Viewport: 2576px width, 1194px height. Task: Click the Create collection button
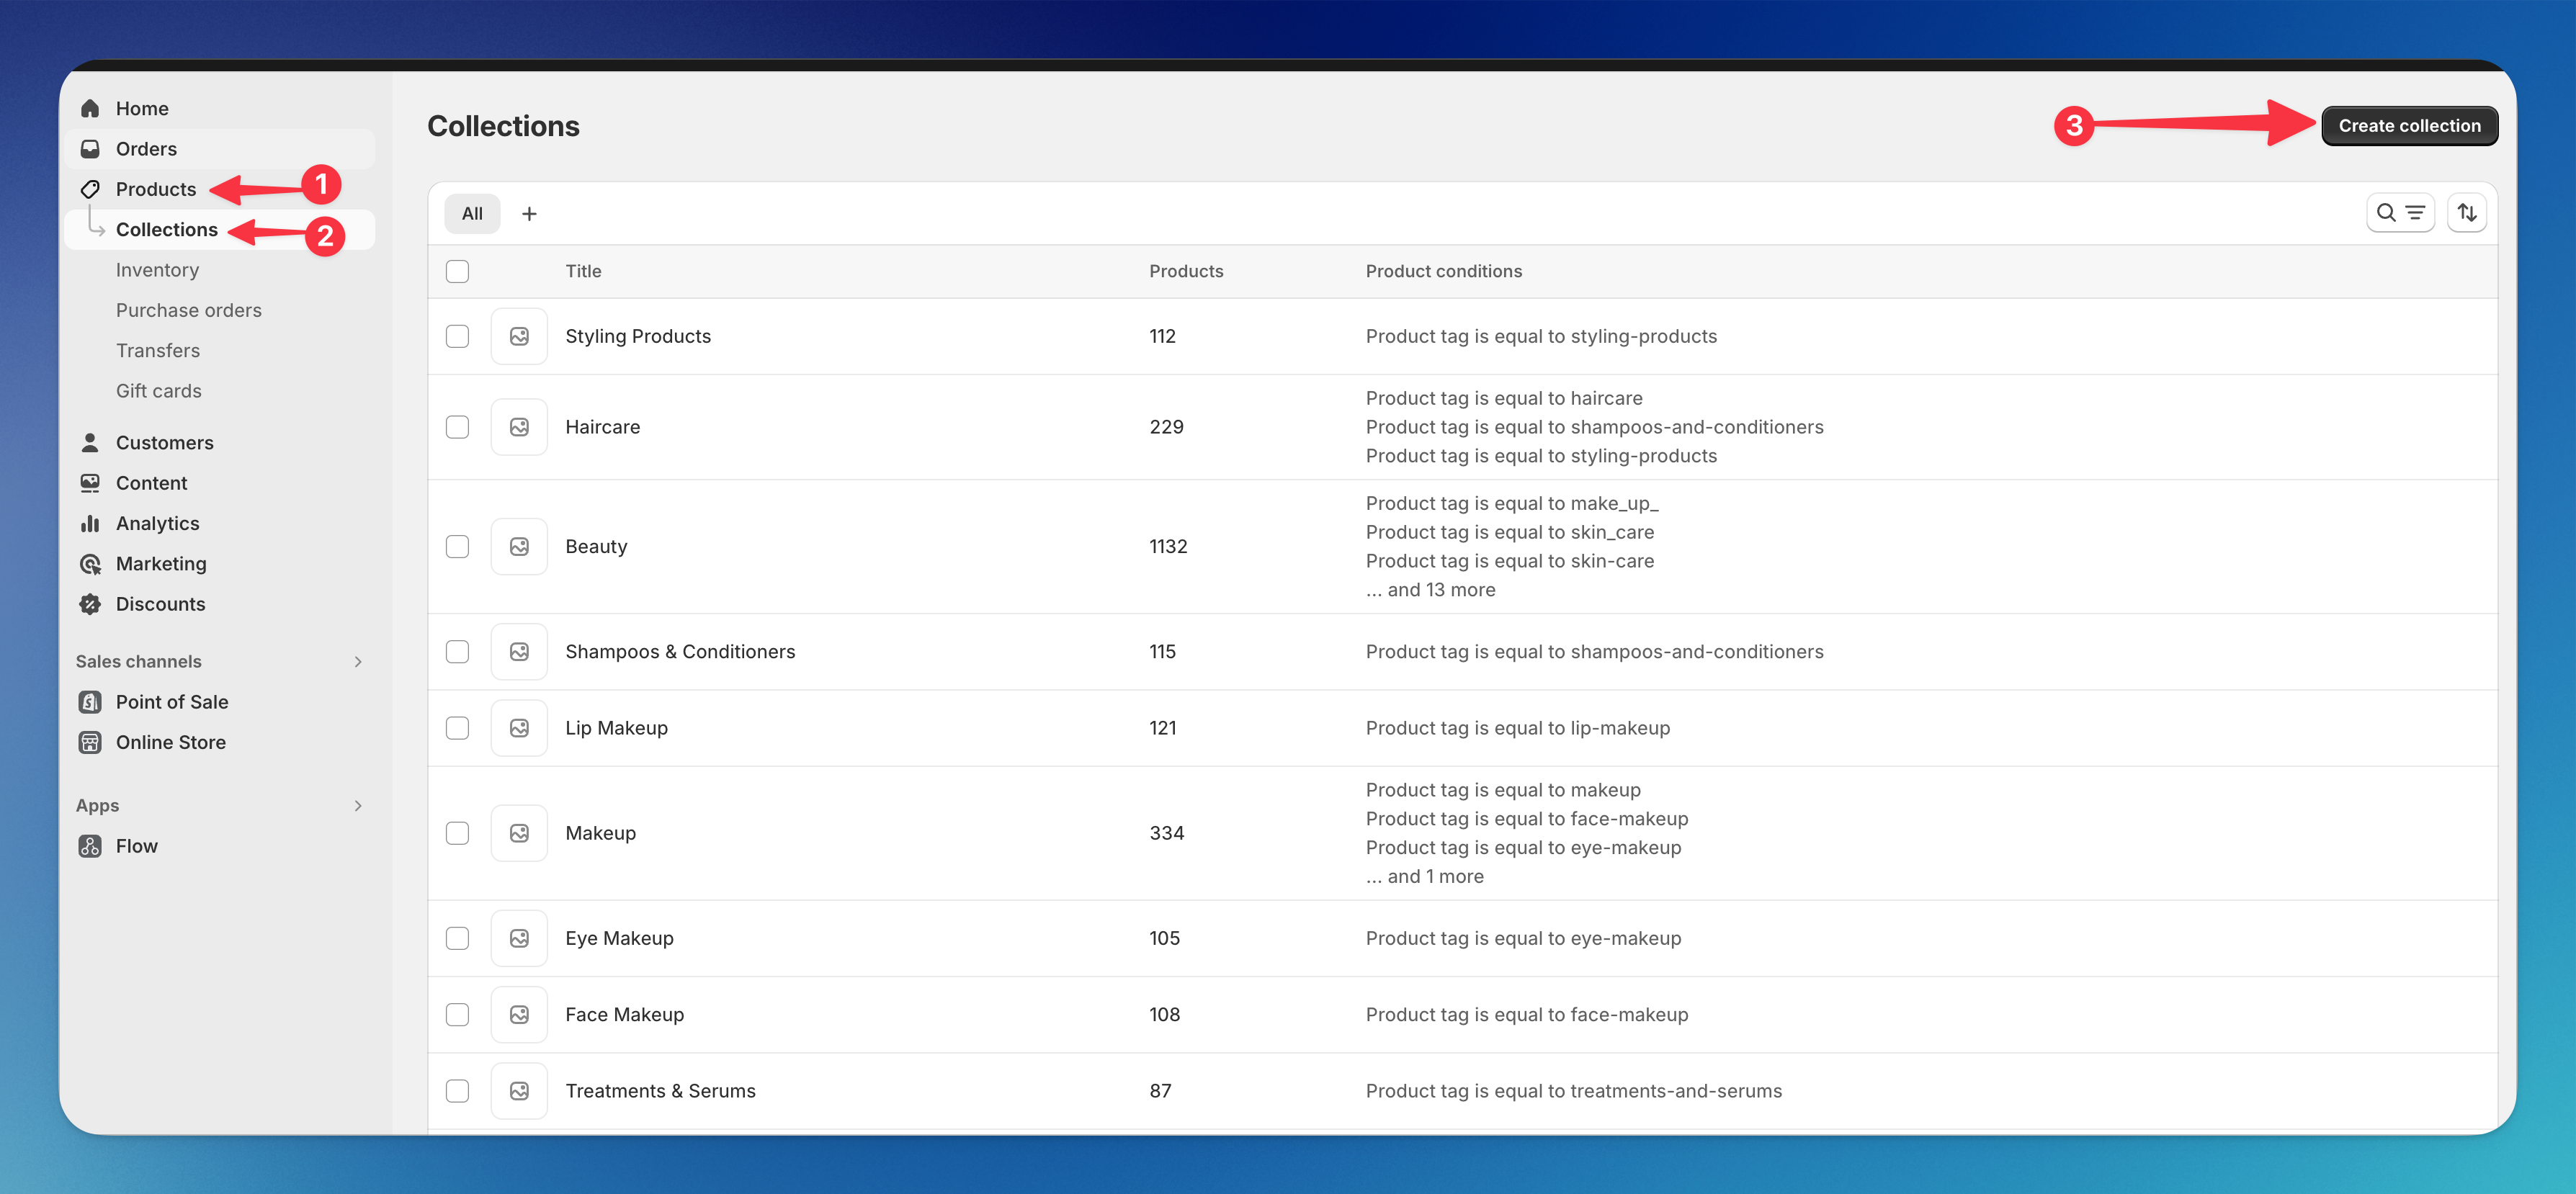pyautogui.click(x=2409, y=125)
